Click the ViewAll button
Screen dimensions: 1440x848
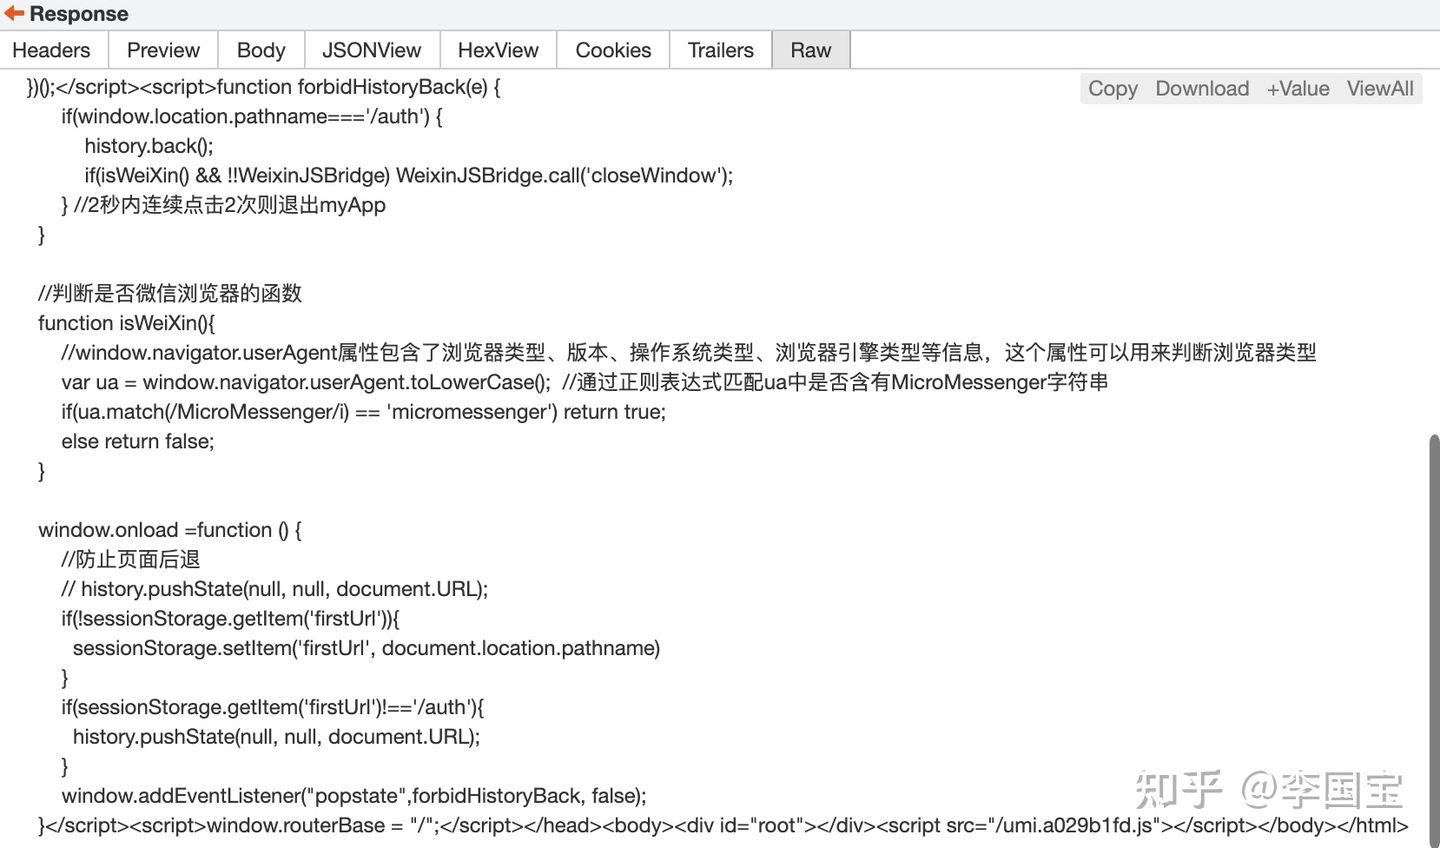click(x=1380, y=88)
